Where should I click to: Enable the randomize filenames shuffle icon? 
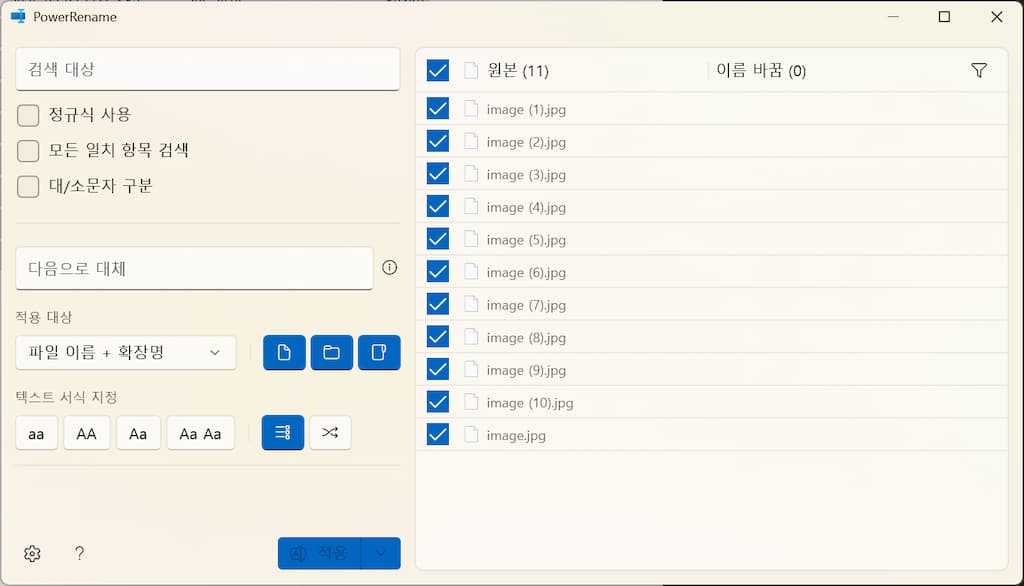[330, 432]
